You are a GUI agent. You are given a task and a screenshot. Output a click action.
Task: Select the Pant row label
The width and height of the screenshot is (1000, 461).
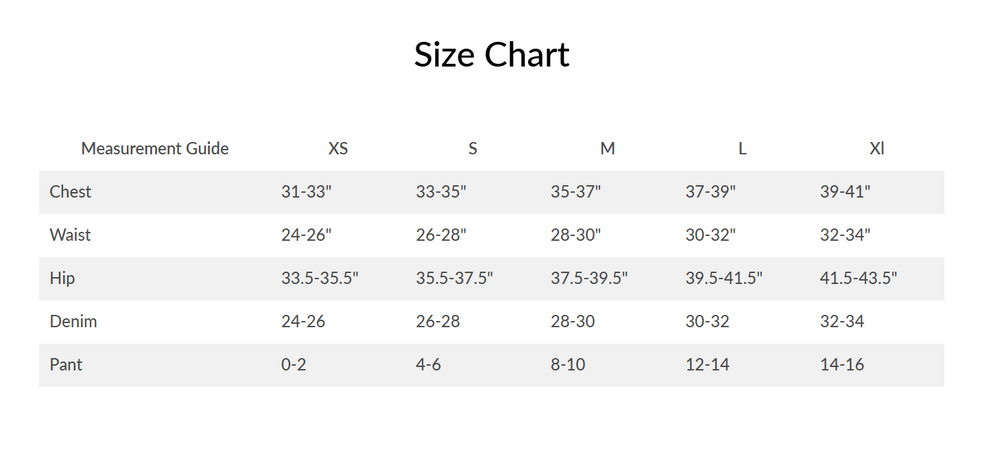66,365
